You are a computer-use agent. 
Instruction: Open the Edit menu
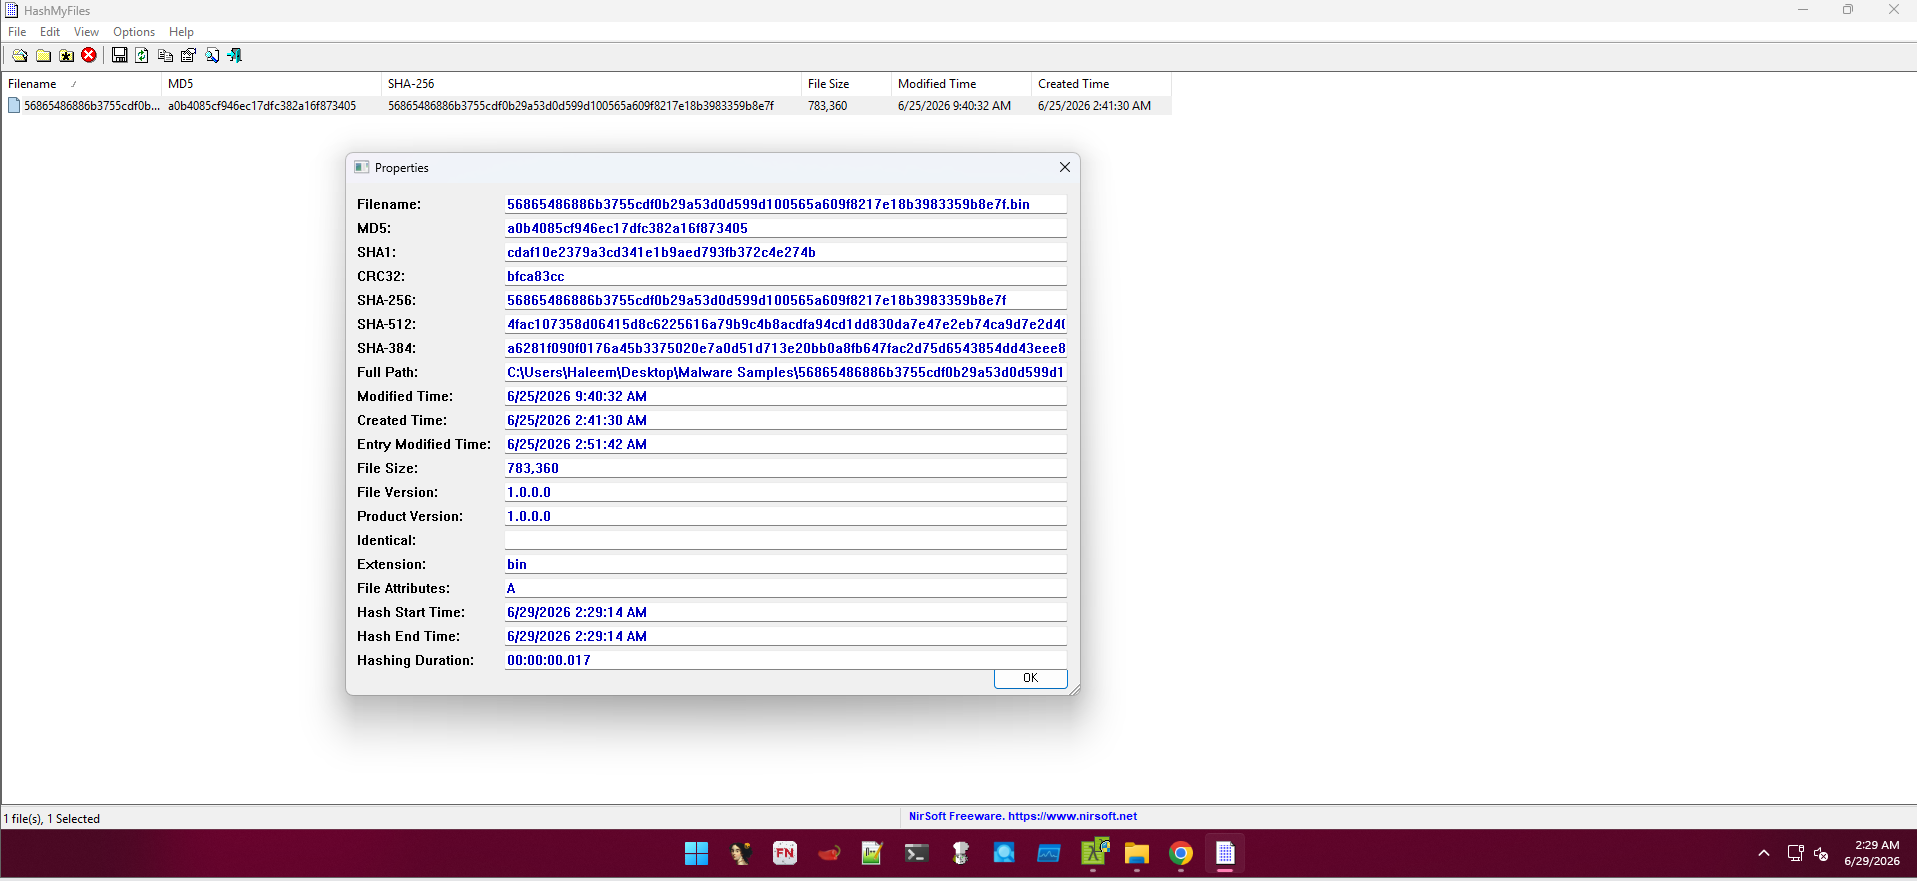(50, 32)
